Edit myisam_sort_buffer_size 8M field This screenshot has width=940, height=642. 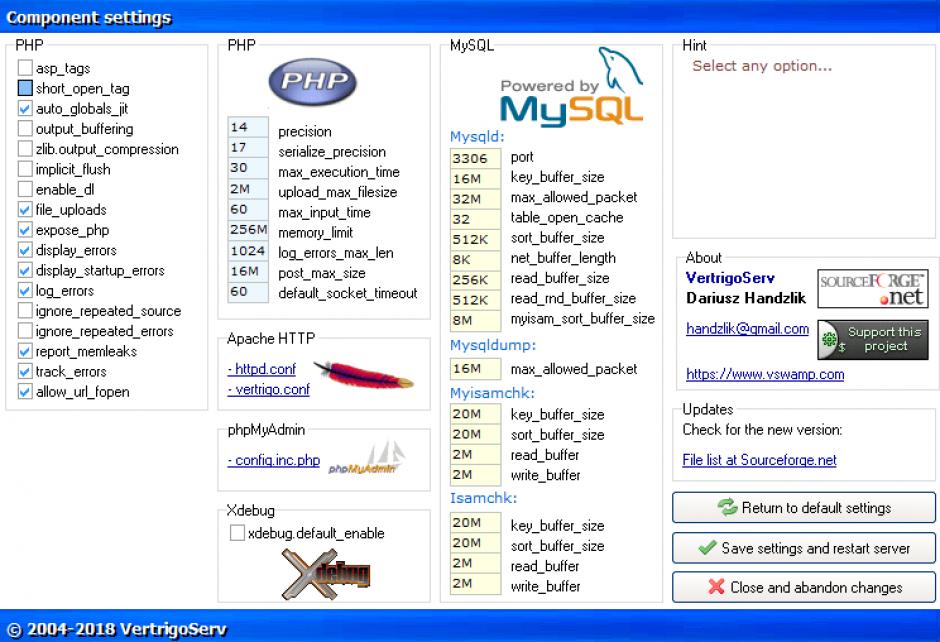click(x=475, y=321)
